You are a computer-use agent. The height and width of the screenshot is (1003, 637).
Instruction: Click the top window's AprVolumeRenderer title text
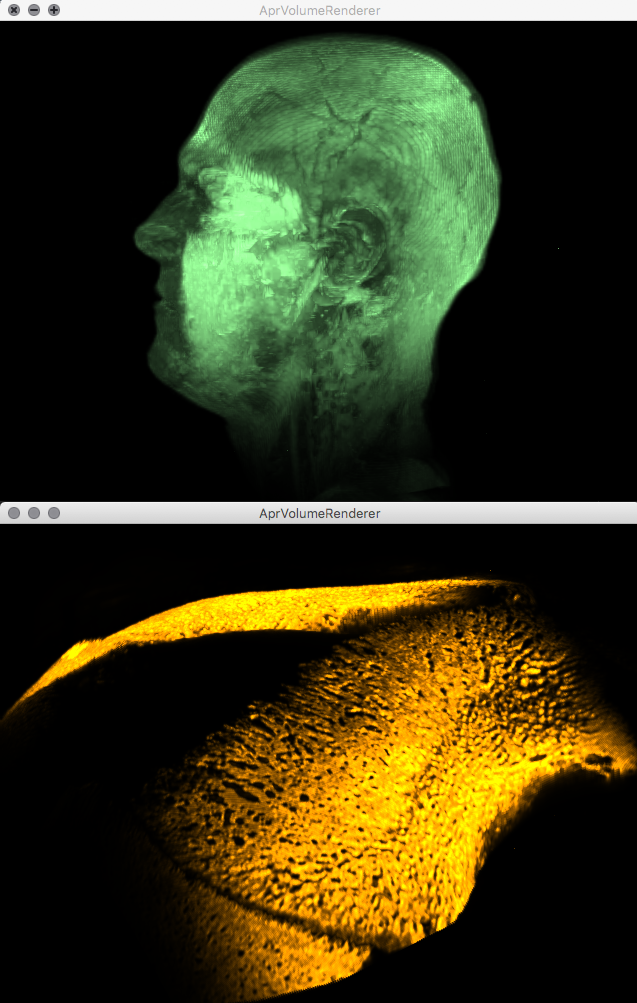[319, 10]
